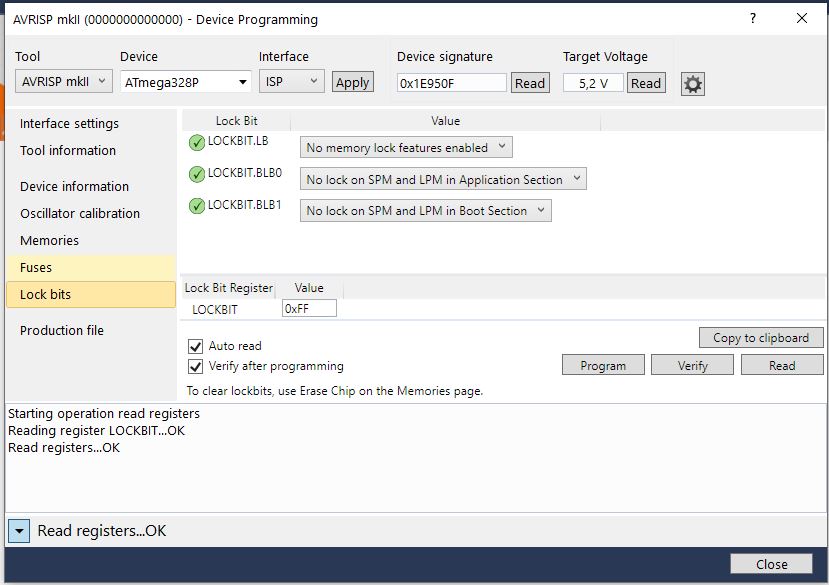Click the Erase Chip hint text
Image resolution: width=829 pixels, height=585 pixels.
click(335, 391)
